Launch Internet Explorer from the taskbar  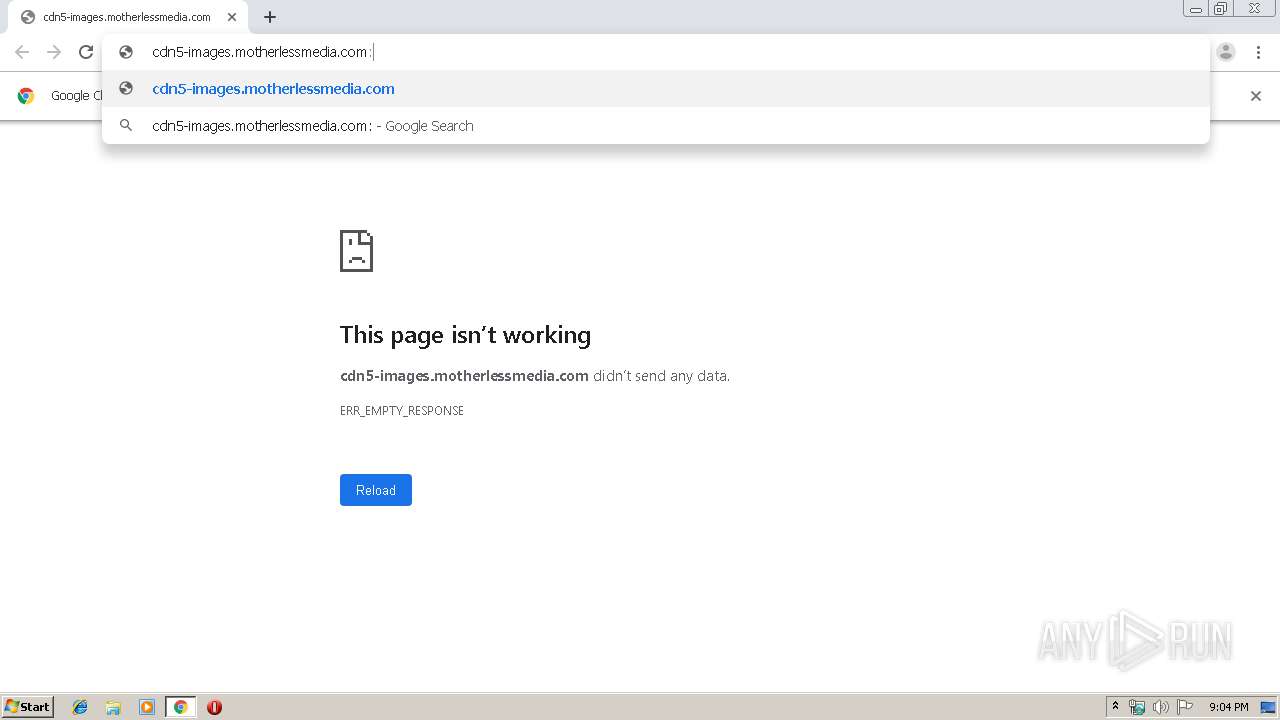coord(80,707)
